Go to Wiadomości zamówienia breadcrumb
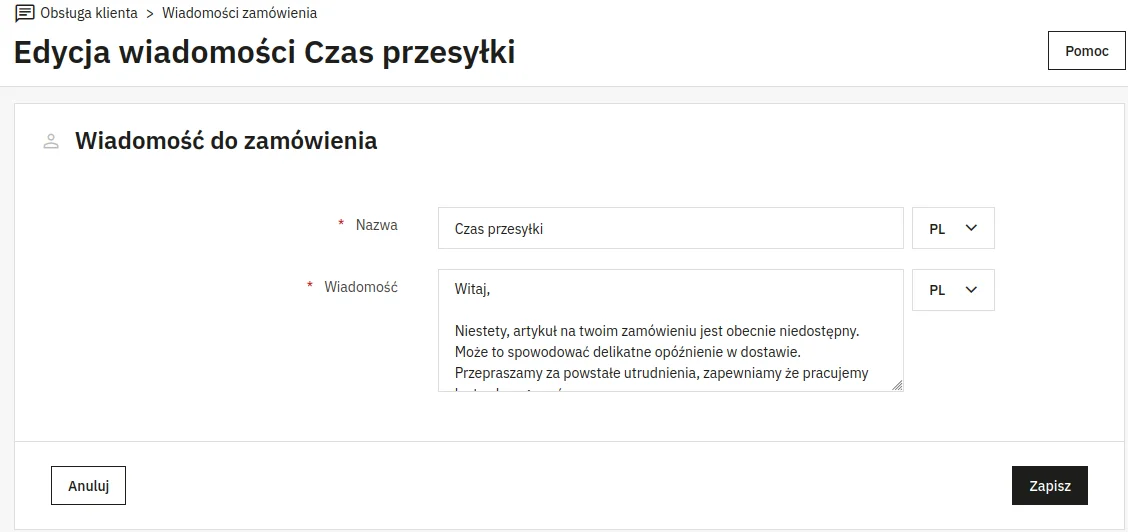Viewport: 1128px width, 532px height. coord(240,13)
